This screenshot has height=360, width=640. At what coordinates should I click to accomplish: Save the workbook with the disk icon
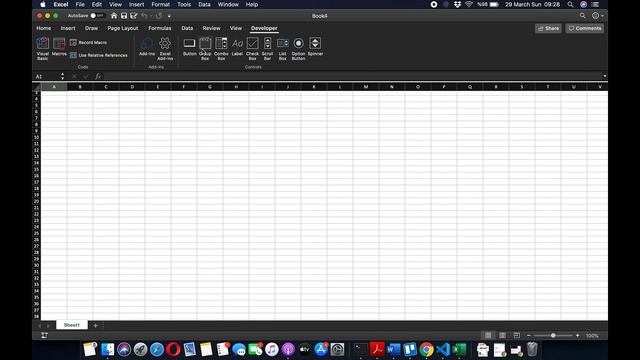[x=124, y=16]
